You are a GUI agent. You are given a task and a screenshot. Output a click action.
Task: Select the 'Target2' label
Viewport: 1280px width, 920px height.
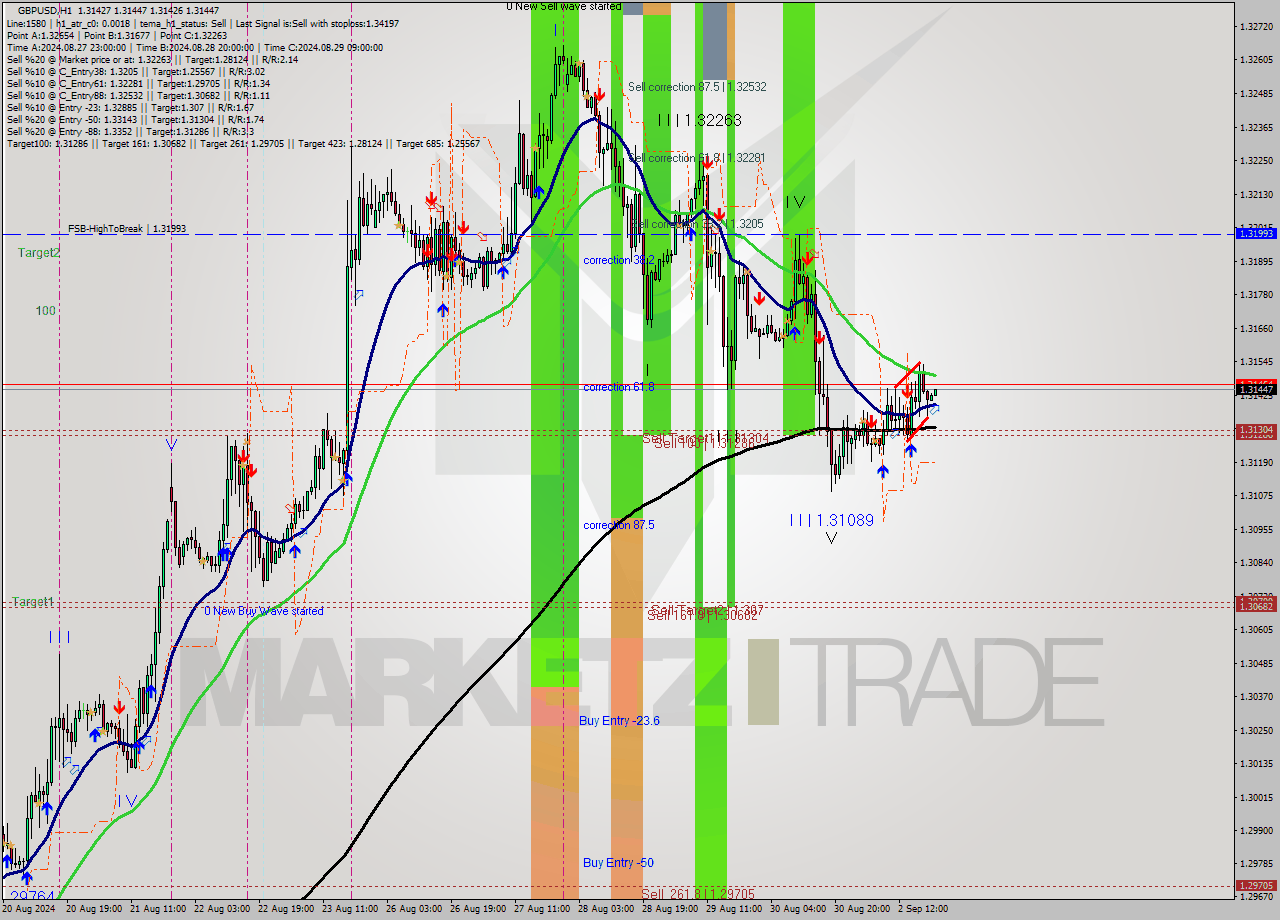(x=39, y=253)
